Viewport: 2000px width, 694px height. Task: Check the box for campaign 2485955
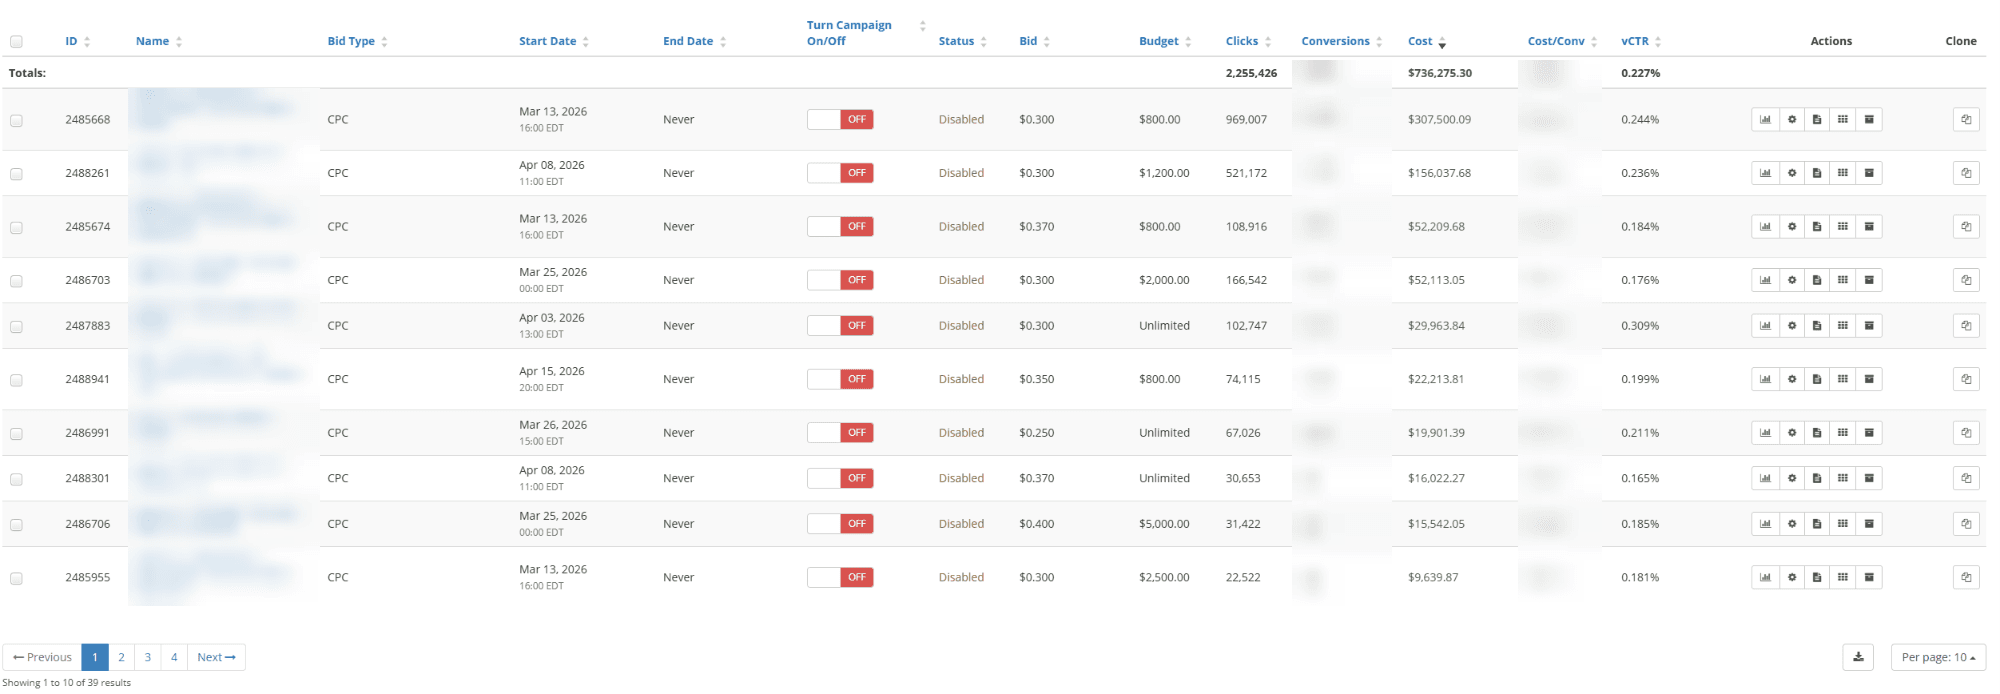tap(16, 578)
